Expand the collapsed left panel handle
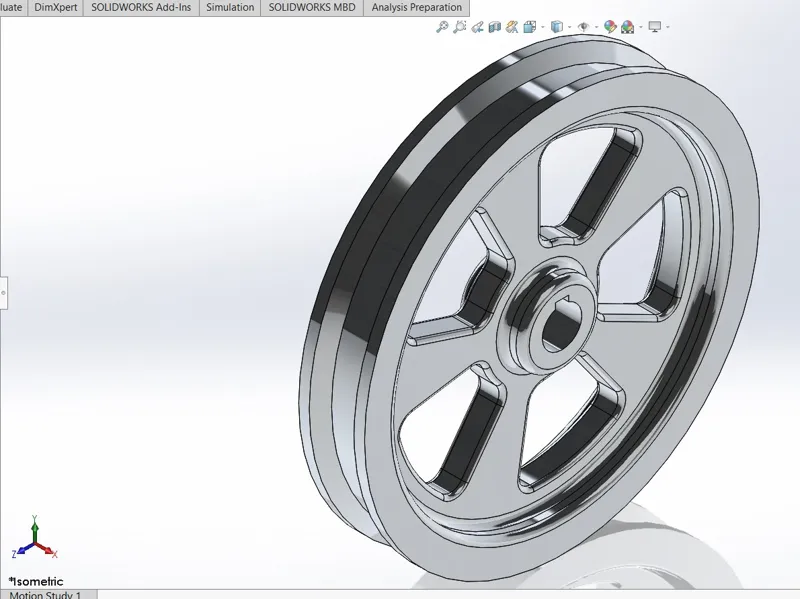This screenshot has height=599, width=800. pos(4,293)
